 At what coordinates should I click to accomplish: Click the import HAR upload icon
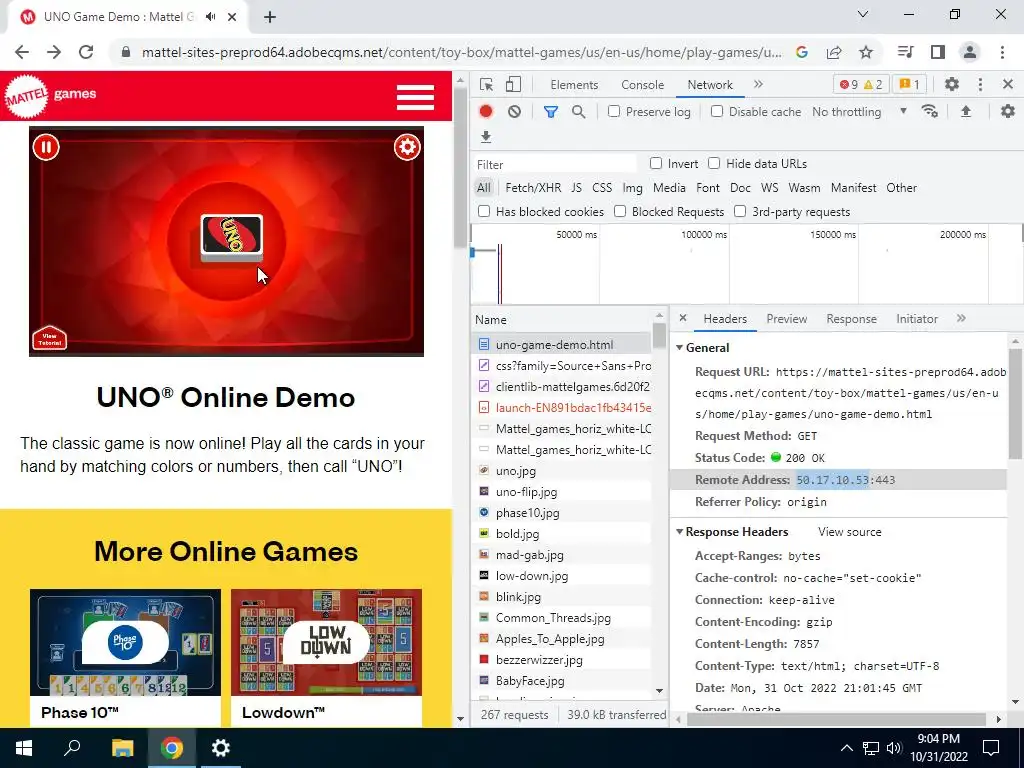click(x=966, y=112)
